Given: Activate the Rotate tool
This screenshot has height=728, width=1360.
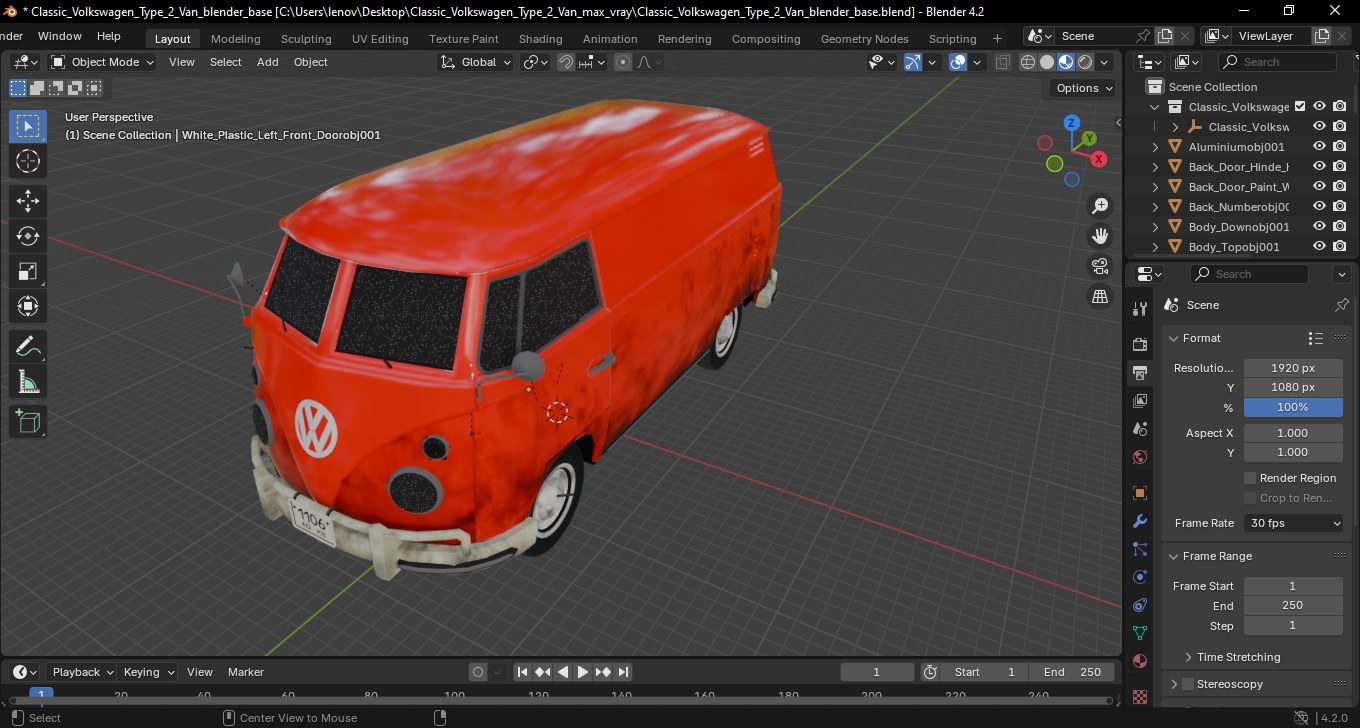Looking at the screenshot, I should point(28,236).
